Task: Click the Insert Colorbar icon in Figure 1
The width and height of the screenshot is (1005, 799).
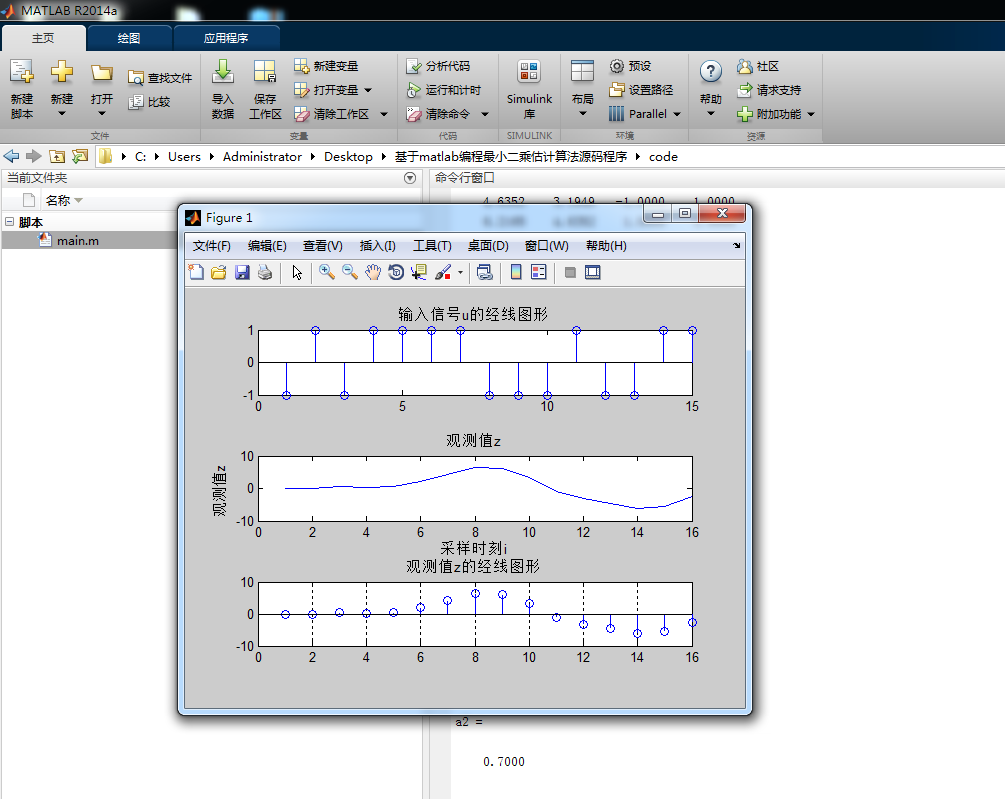Action: point(516,272)
